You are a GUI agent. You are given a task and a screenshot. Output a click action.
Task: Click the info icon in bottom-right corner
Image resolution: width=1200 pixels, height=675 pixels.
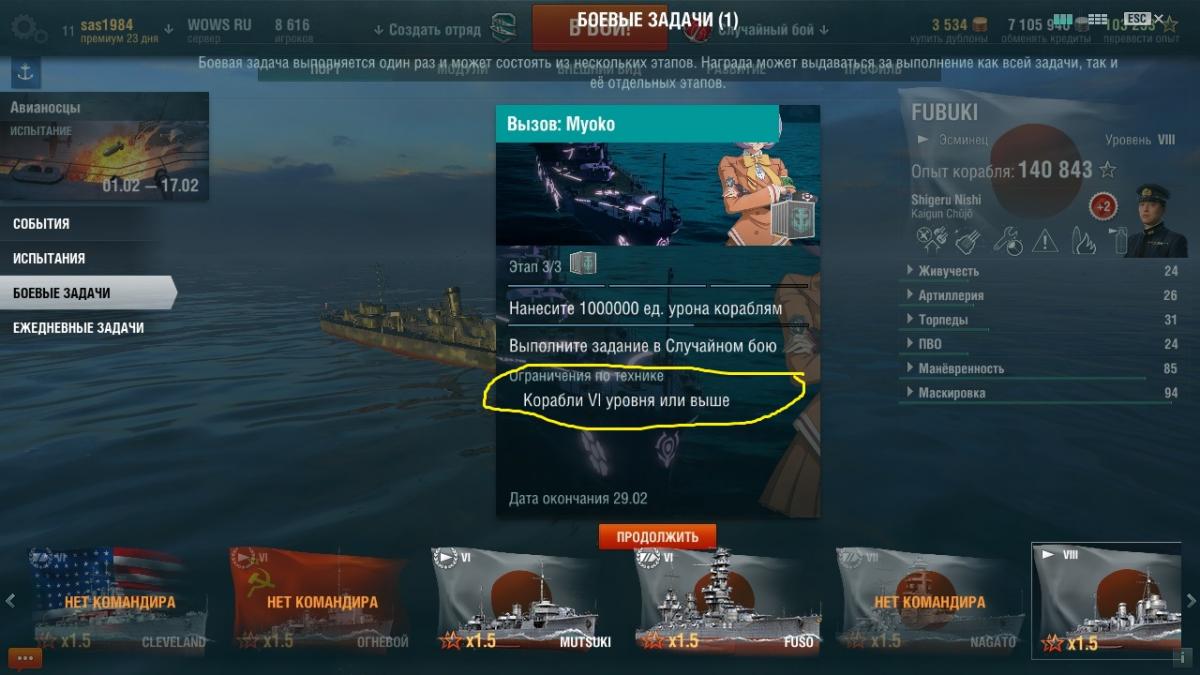point(1183,657)
